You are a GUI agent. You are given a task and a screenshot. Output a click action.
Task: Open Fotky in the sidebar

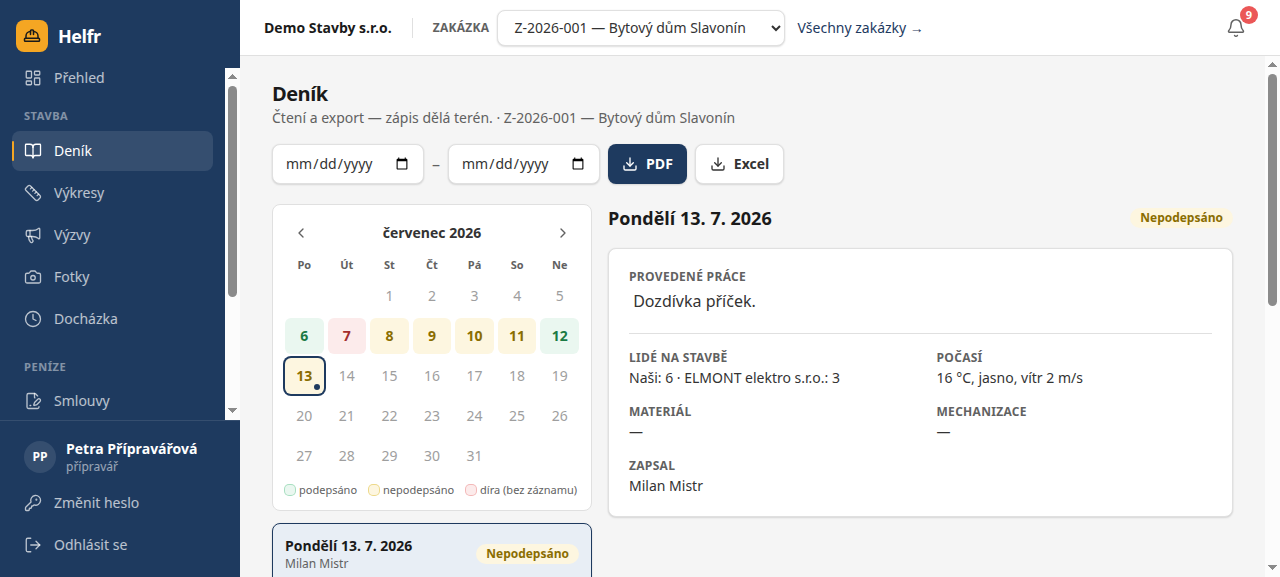tap(112, 277)
